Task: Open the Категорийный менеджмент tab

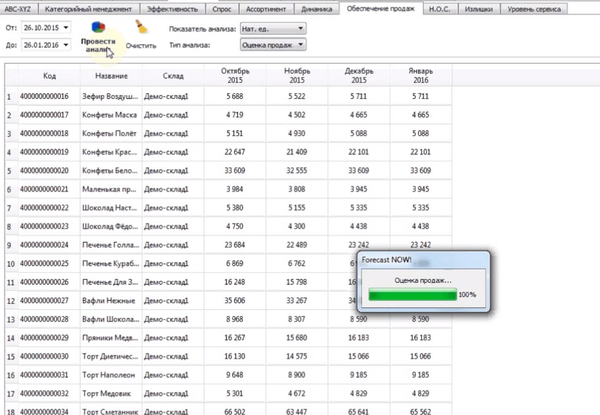Action: [x=88, y=9]
